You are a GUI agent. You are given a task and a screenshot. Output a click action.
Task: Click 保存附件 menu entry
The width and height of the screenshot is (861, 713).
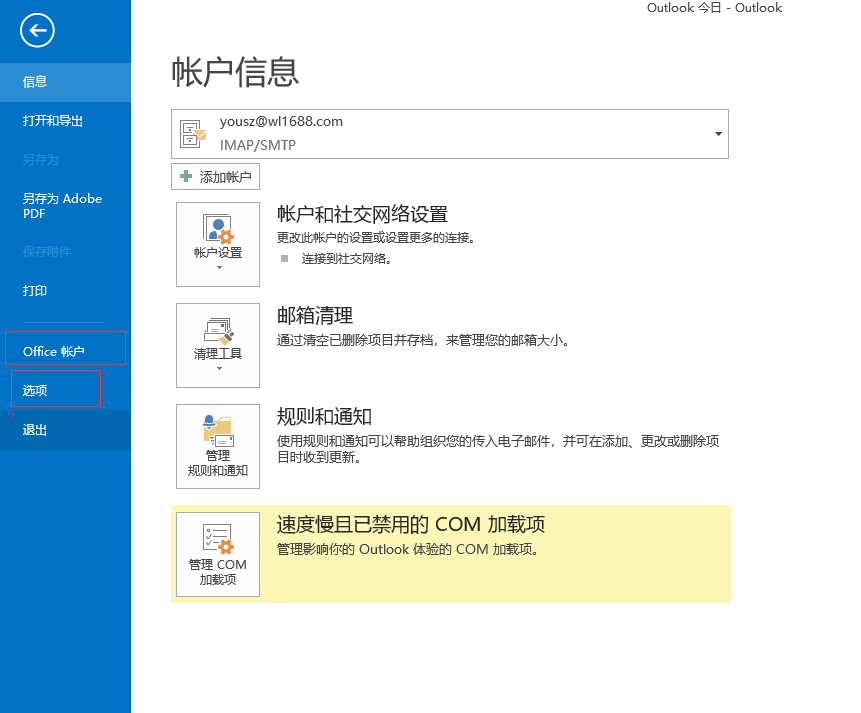pos(65,252)
